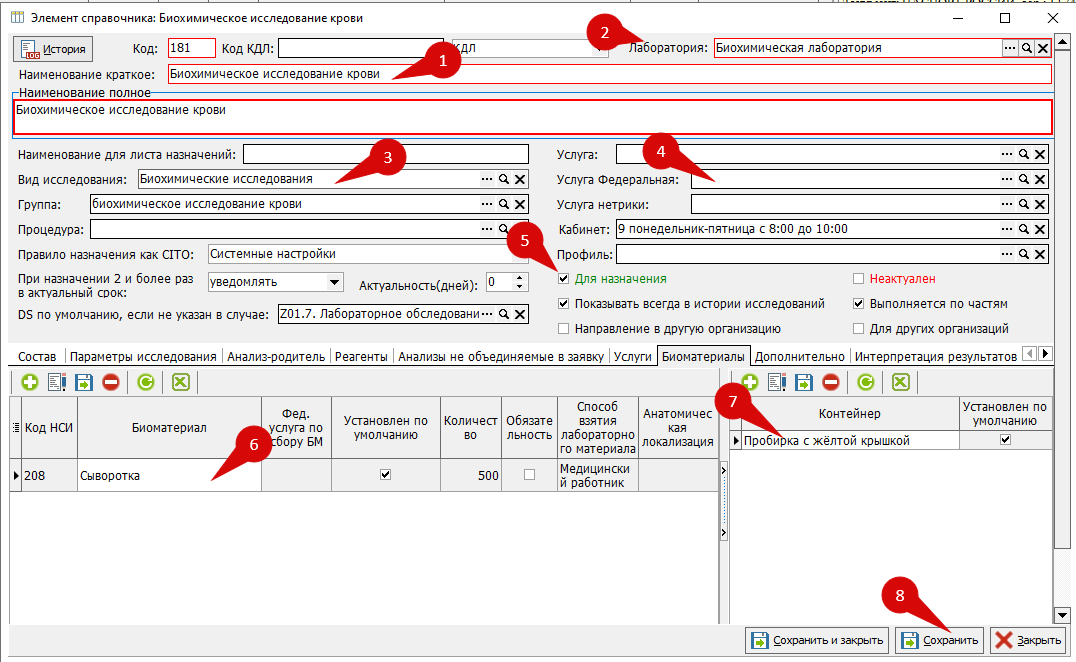This screenshot has width=1076, height=662.
Task: Check the Неактуален checkbox
Action: 858,279
